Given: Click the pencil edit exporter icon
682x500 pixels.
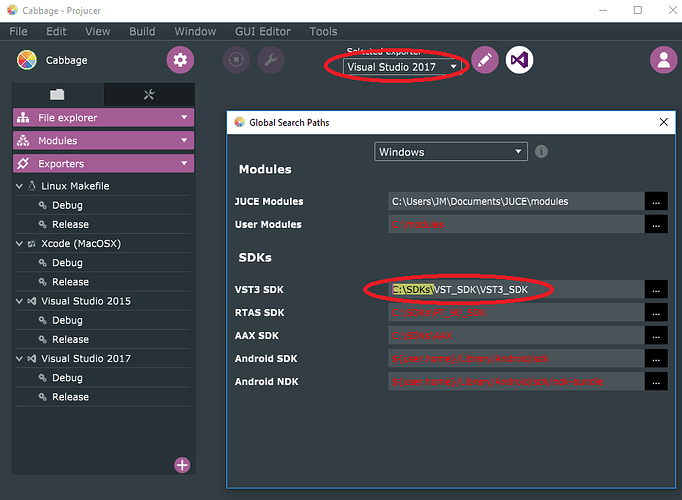Looking at the screenshot, I should (485, 60).
